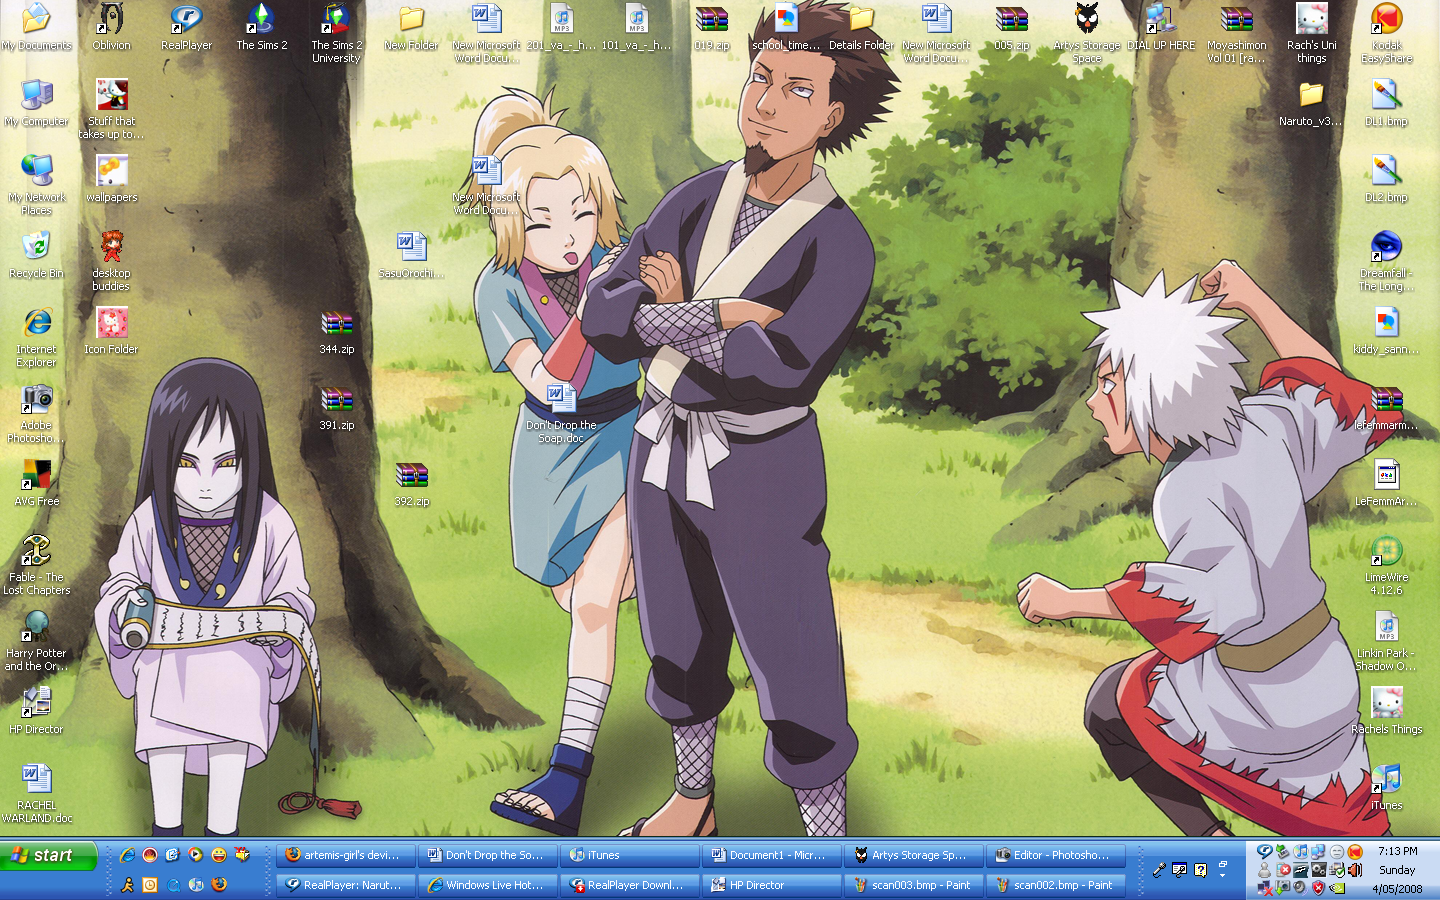The width and height of the screenshot is (1440, 900).
Task: Switch to scan003.bmp - Paint window
Action: pyautogui.click(x=914, y=885)
